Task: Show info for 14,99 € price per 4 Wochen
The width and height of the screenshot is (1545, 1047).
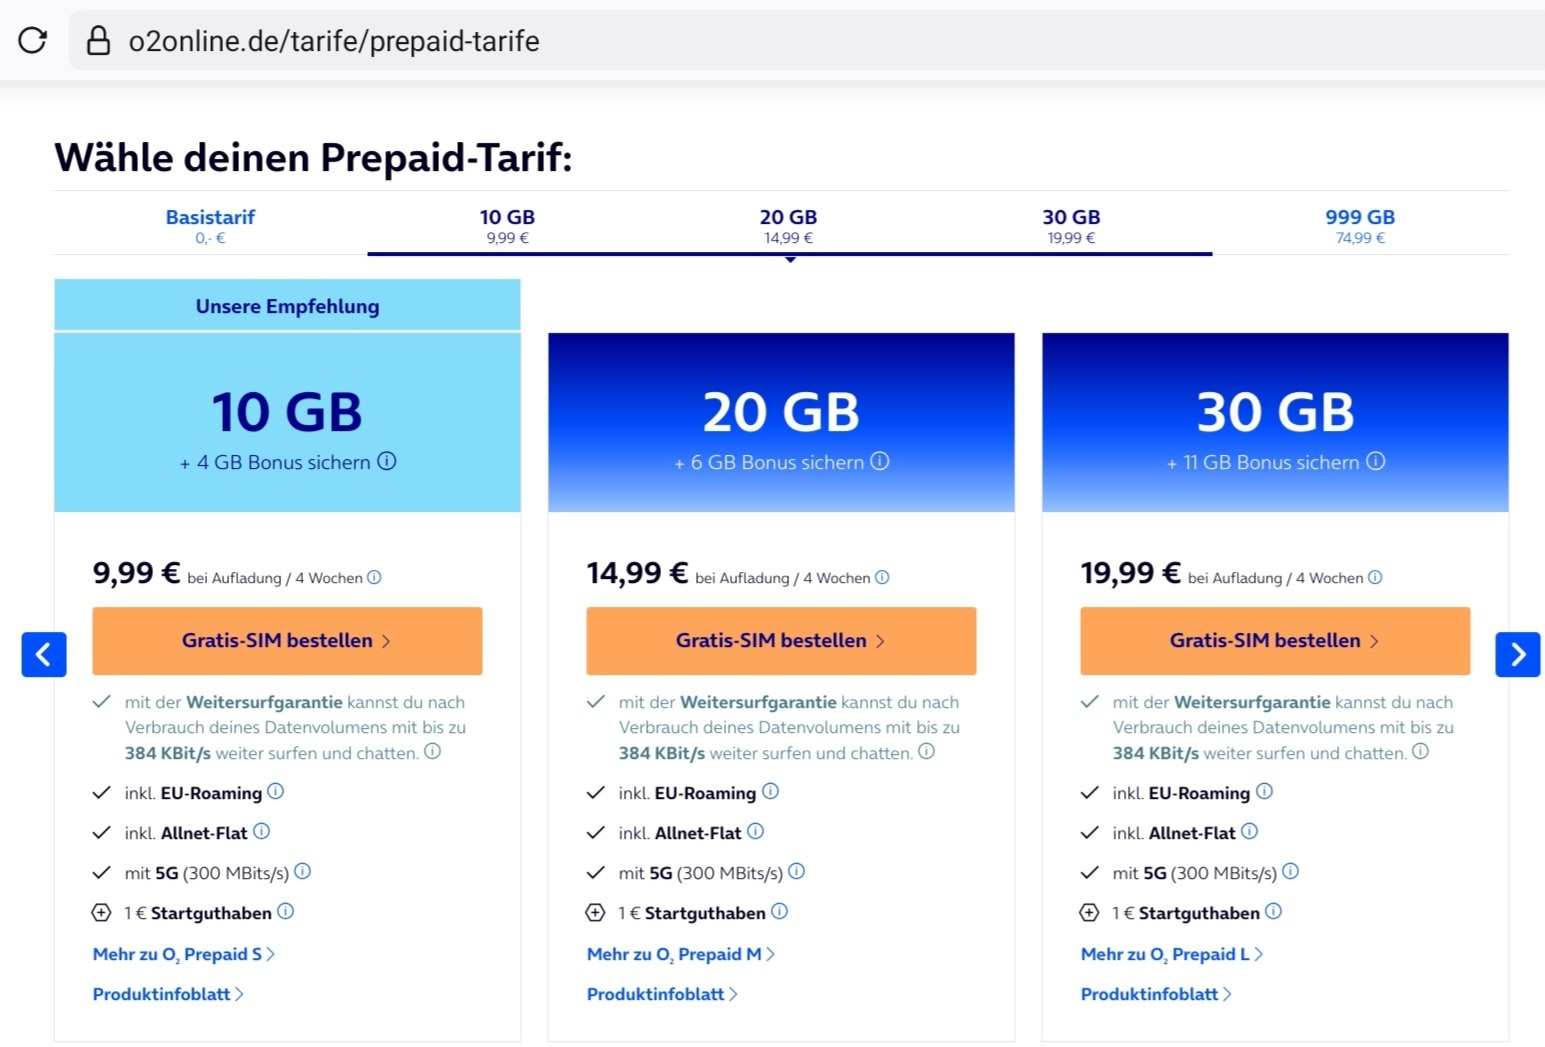Action: tap(882, 577)
